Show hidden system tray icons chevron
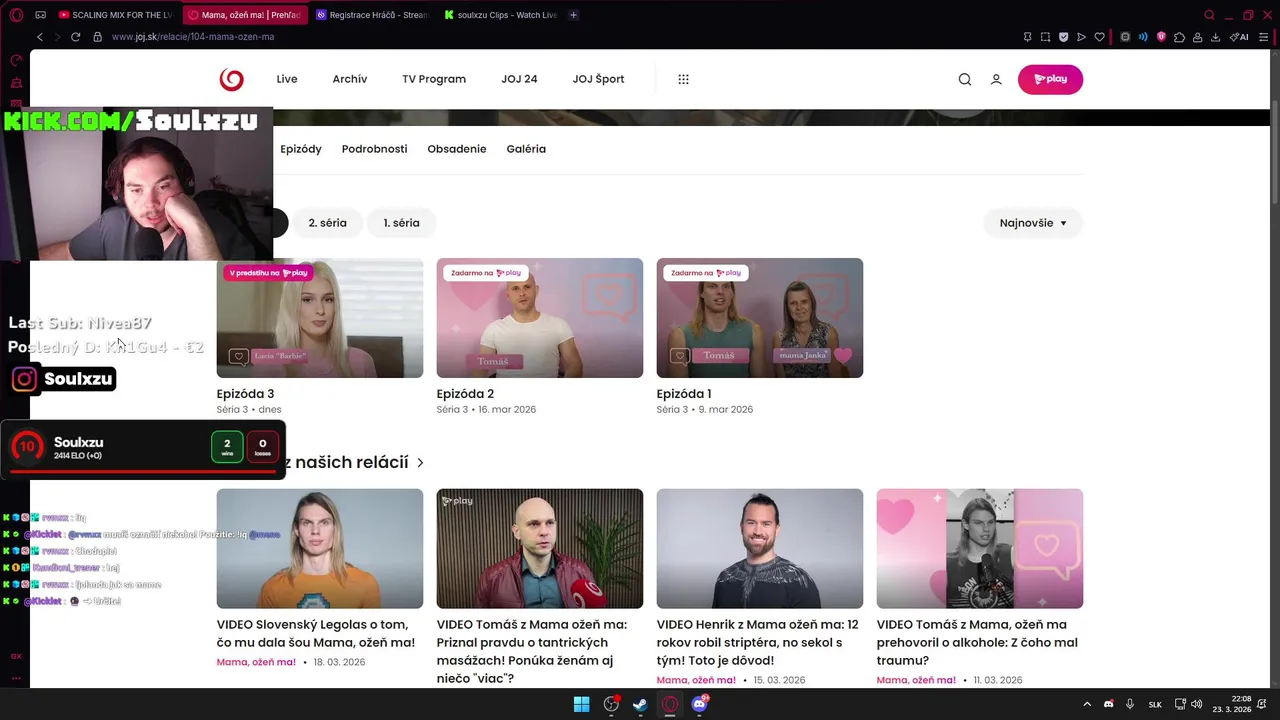The image size is (1280, 720). [x=1087, y=704]
